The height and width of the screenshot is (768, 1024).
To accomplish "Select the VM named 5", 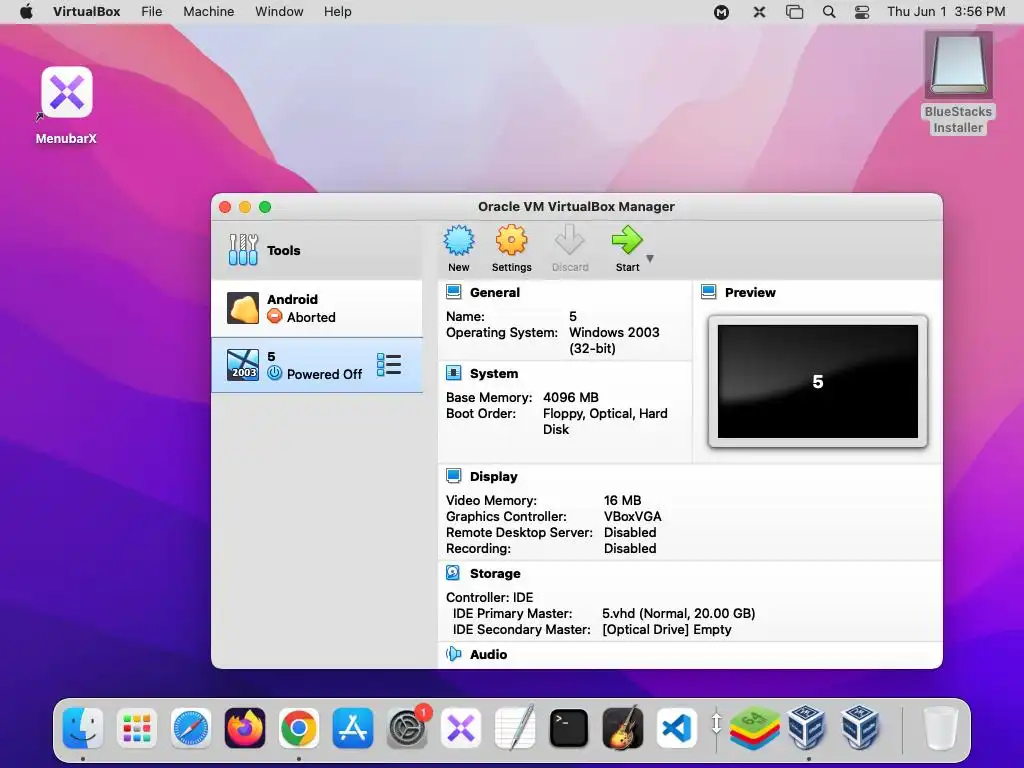I will click(317, 365).
